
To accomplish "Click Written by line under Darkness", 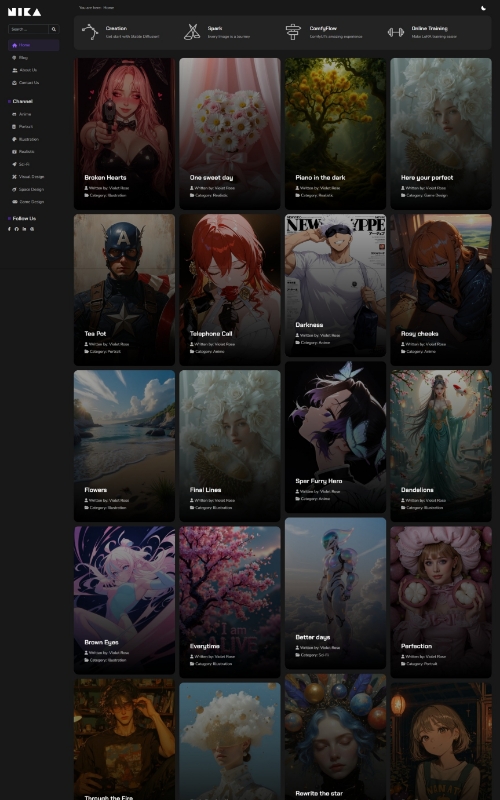I will point(318,336).
